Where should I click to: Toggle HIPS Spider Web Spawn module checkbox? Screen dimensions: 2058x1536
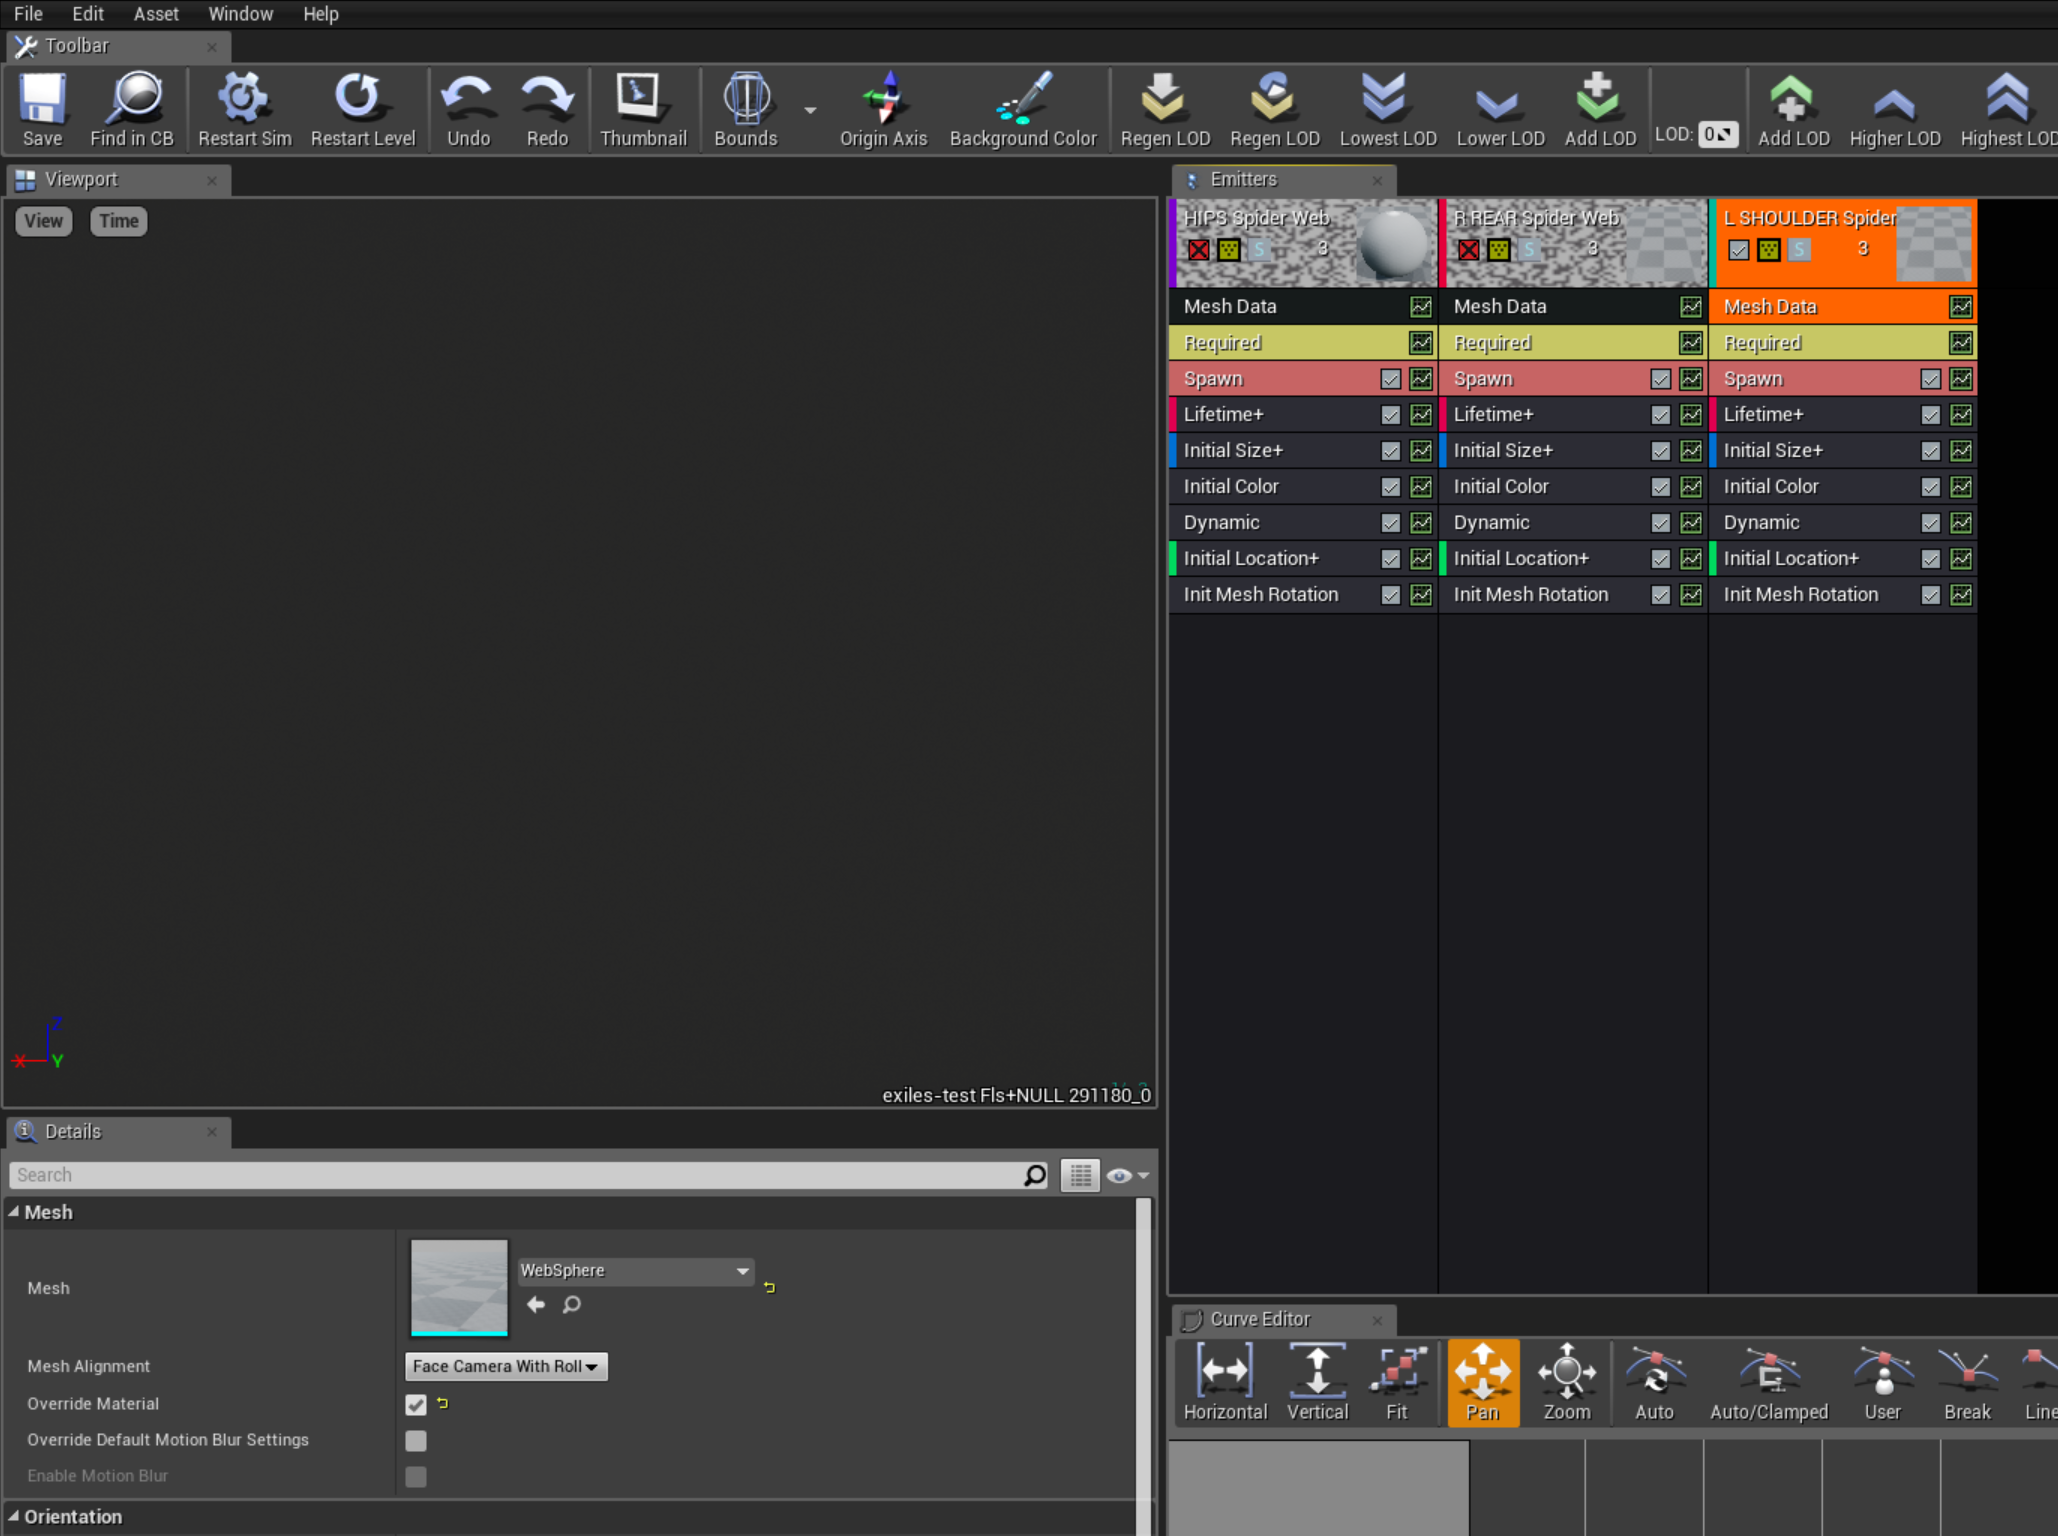click(1390, 379)
